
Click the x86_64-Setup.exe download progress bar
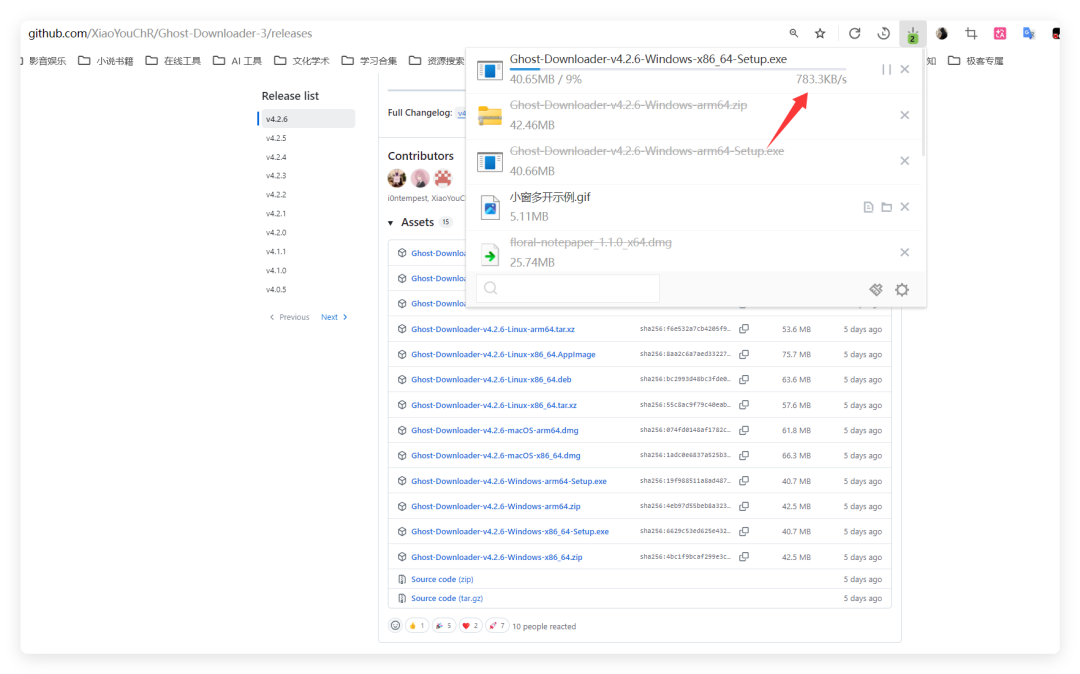coord(678,69)
